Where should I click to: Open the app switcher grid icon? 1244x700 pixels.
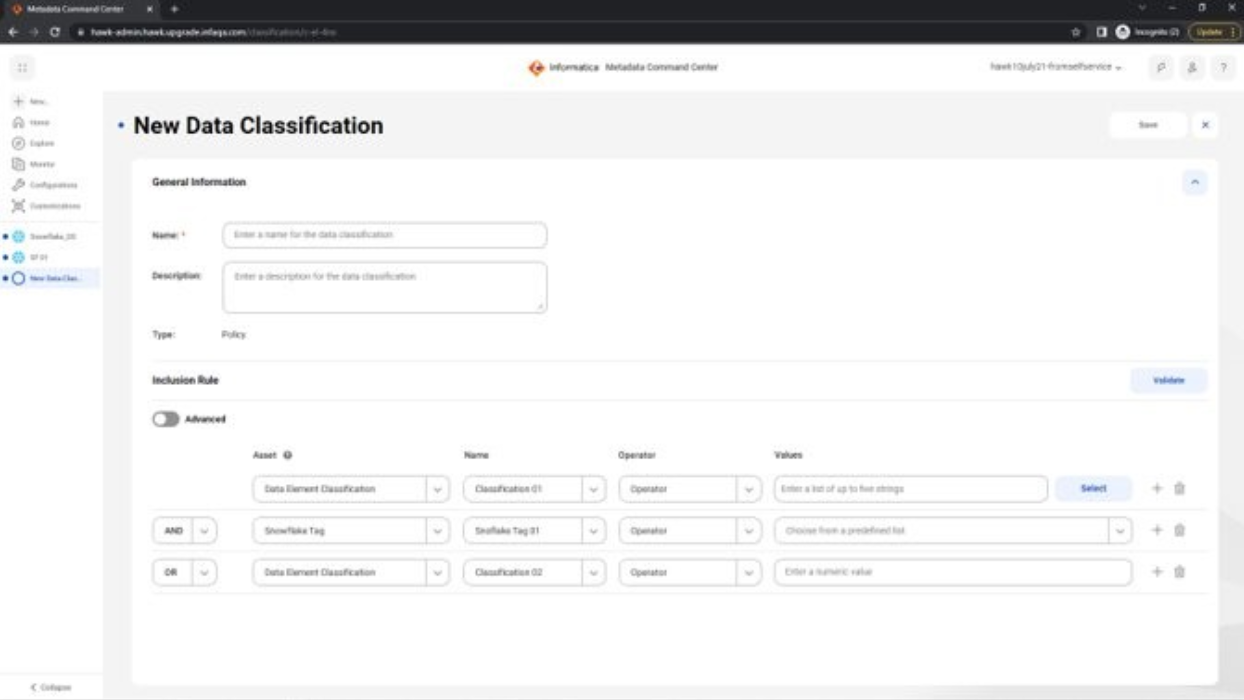coord(22,68)
